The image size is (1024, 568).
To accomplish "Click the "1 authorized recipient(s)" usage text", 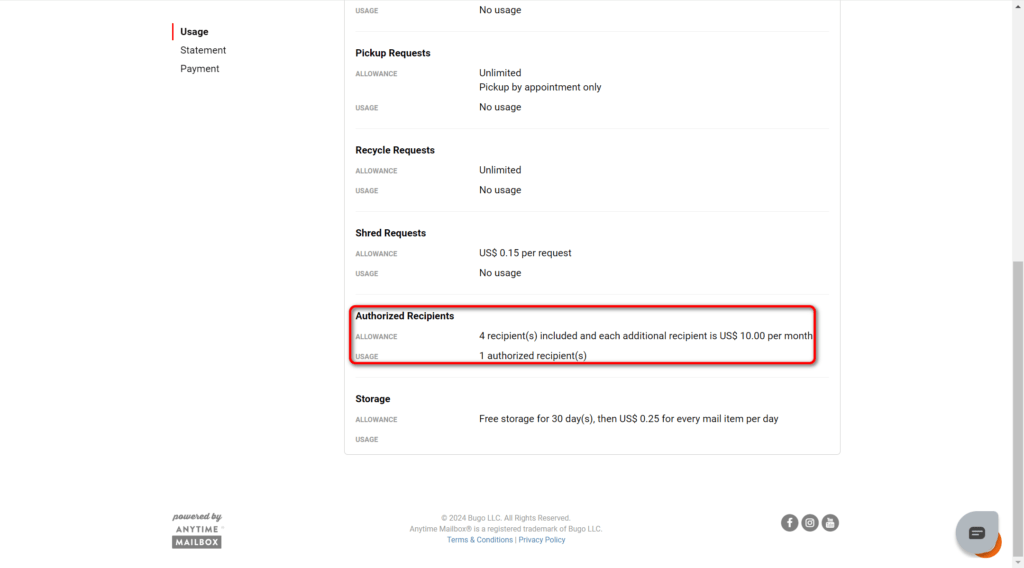I will [x=533, y=356].
